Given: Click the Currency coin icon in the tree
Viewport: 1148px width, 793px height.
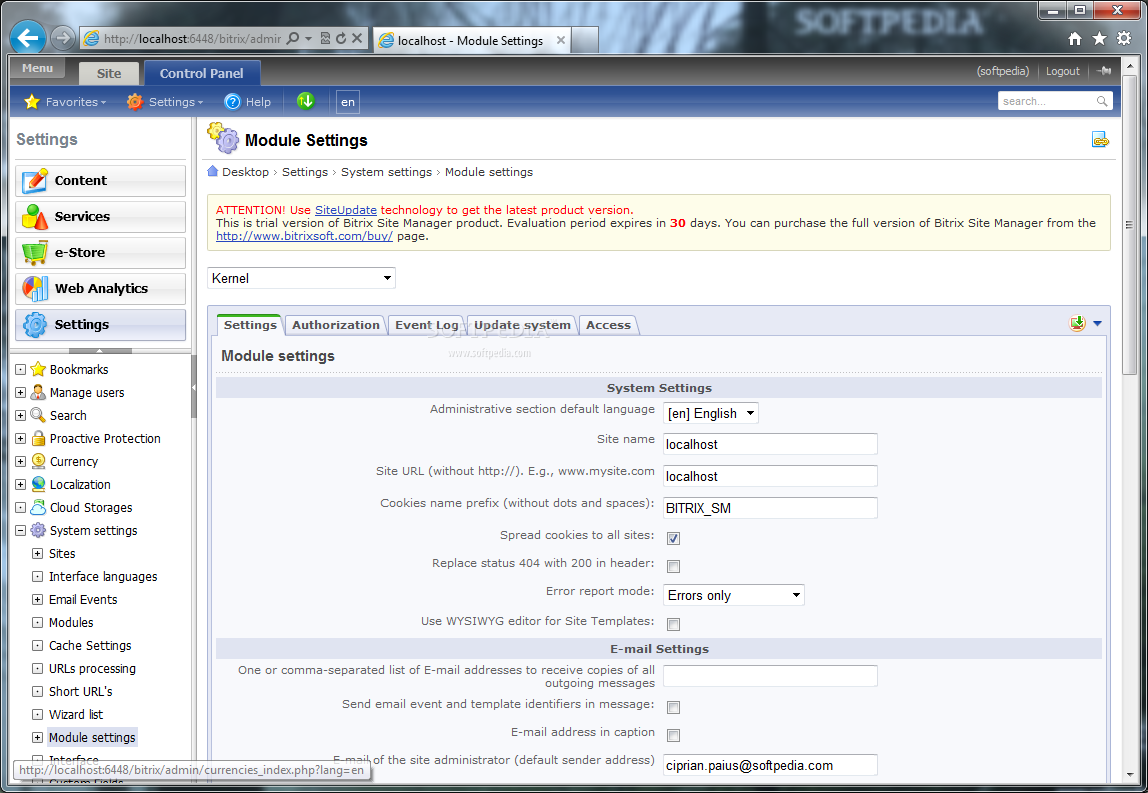Looking at the screenshot, I should pos(38,461).
